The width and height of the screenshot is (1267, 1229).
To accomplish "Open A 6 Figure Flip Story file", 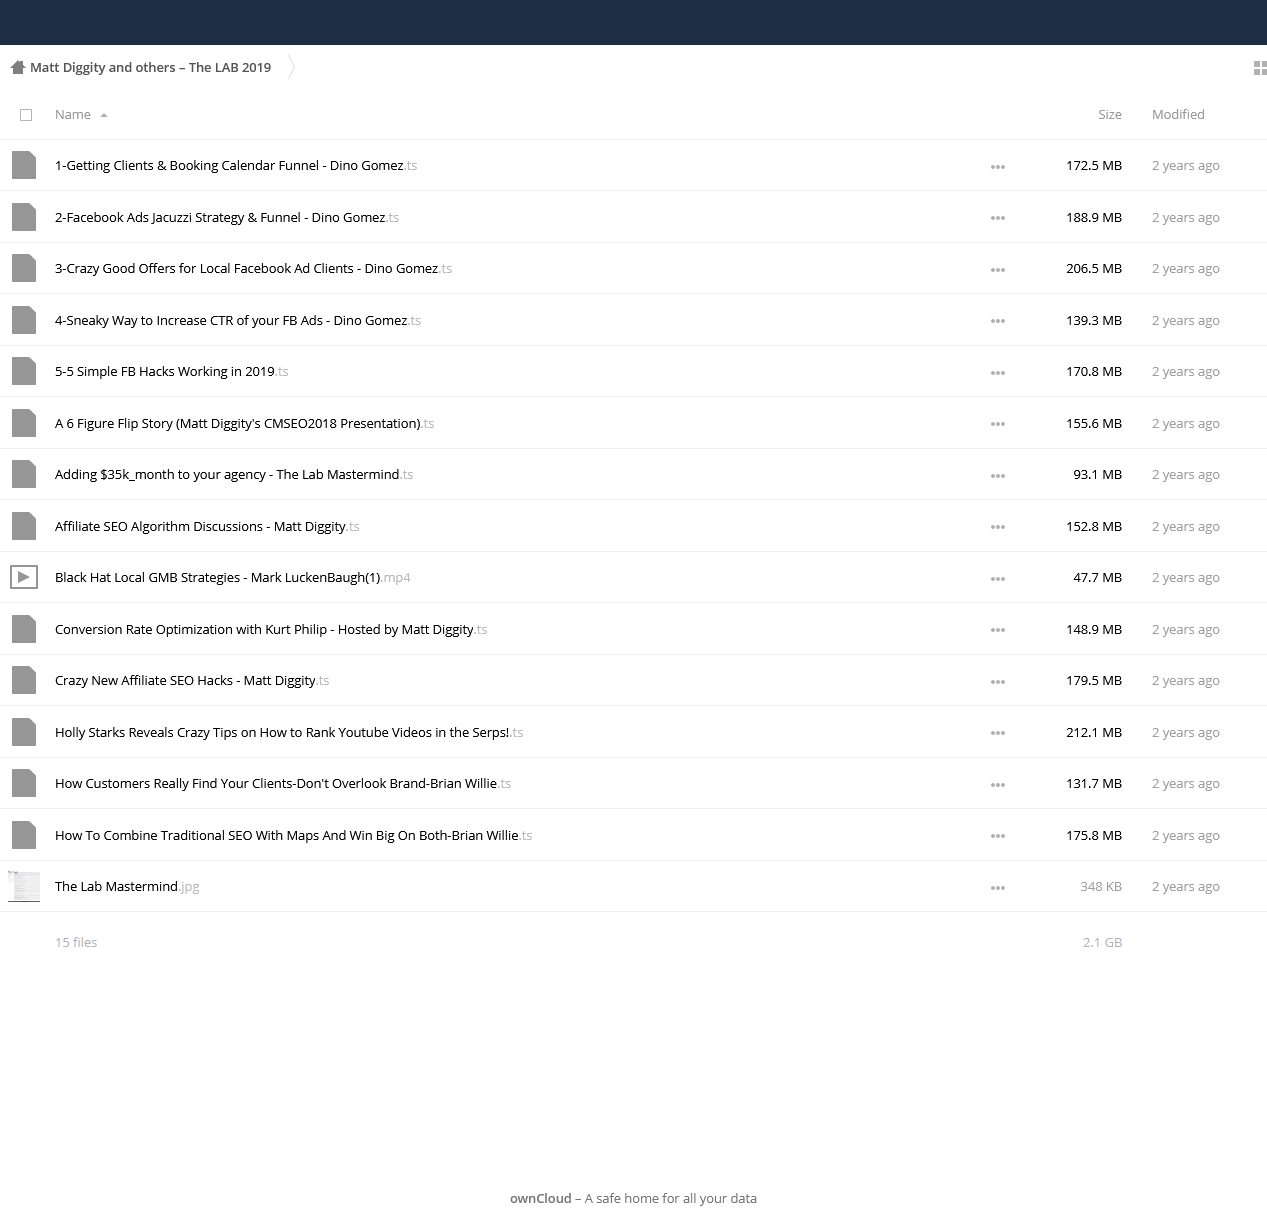I will [244, 423].
